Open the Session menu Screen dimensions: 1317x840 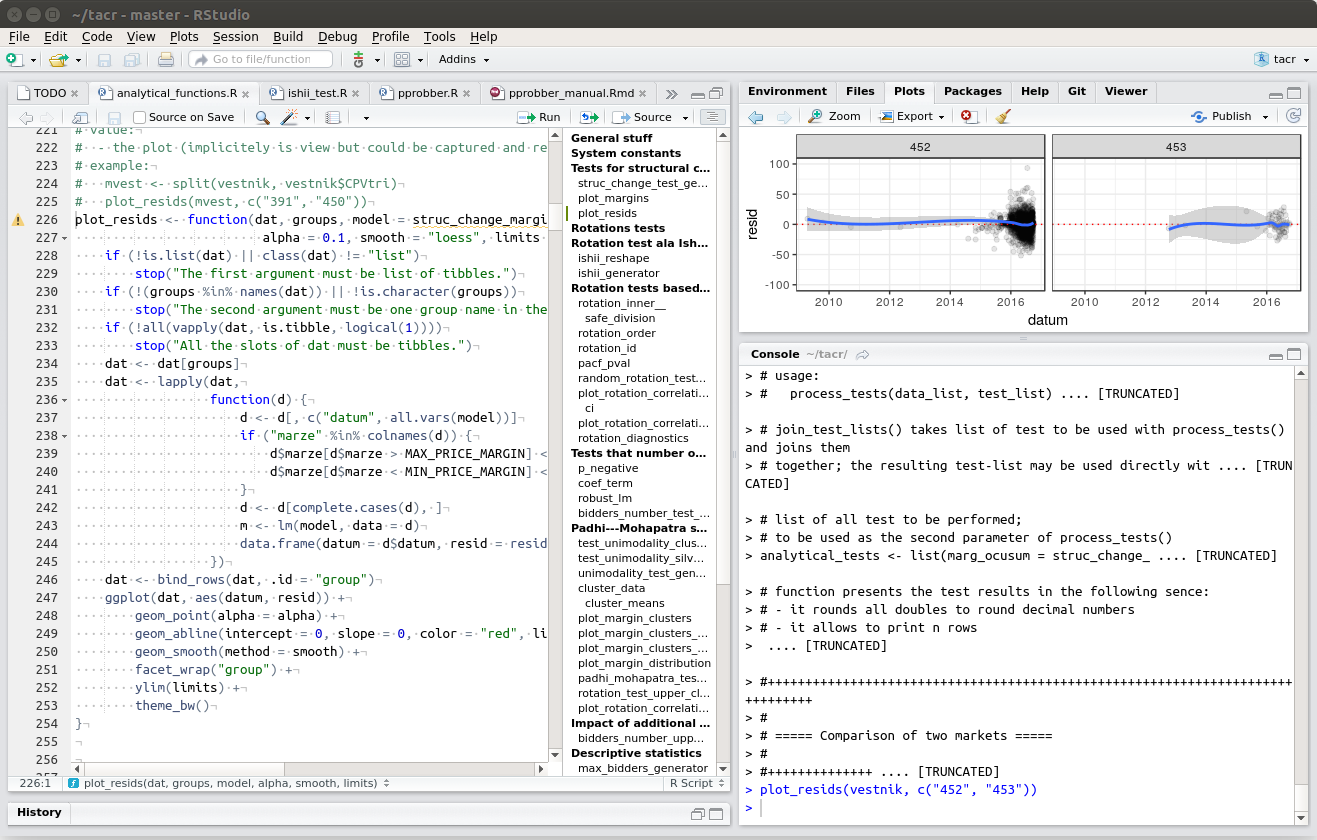tap(235, 36)
